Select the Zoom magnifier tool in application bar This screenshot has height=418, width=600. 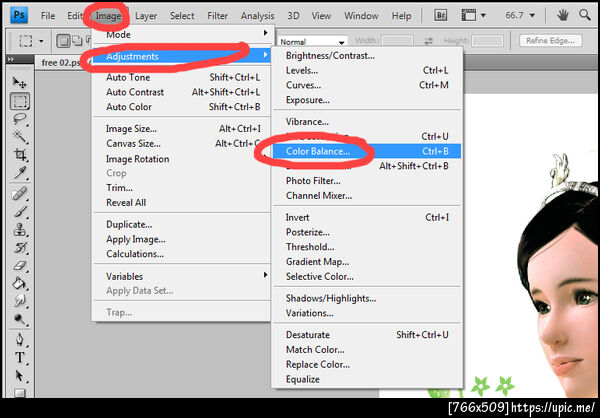[x=585, y=15]
